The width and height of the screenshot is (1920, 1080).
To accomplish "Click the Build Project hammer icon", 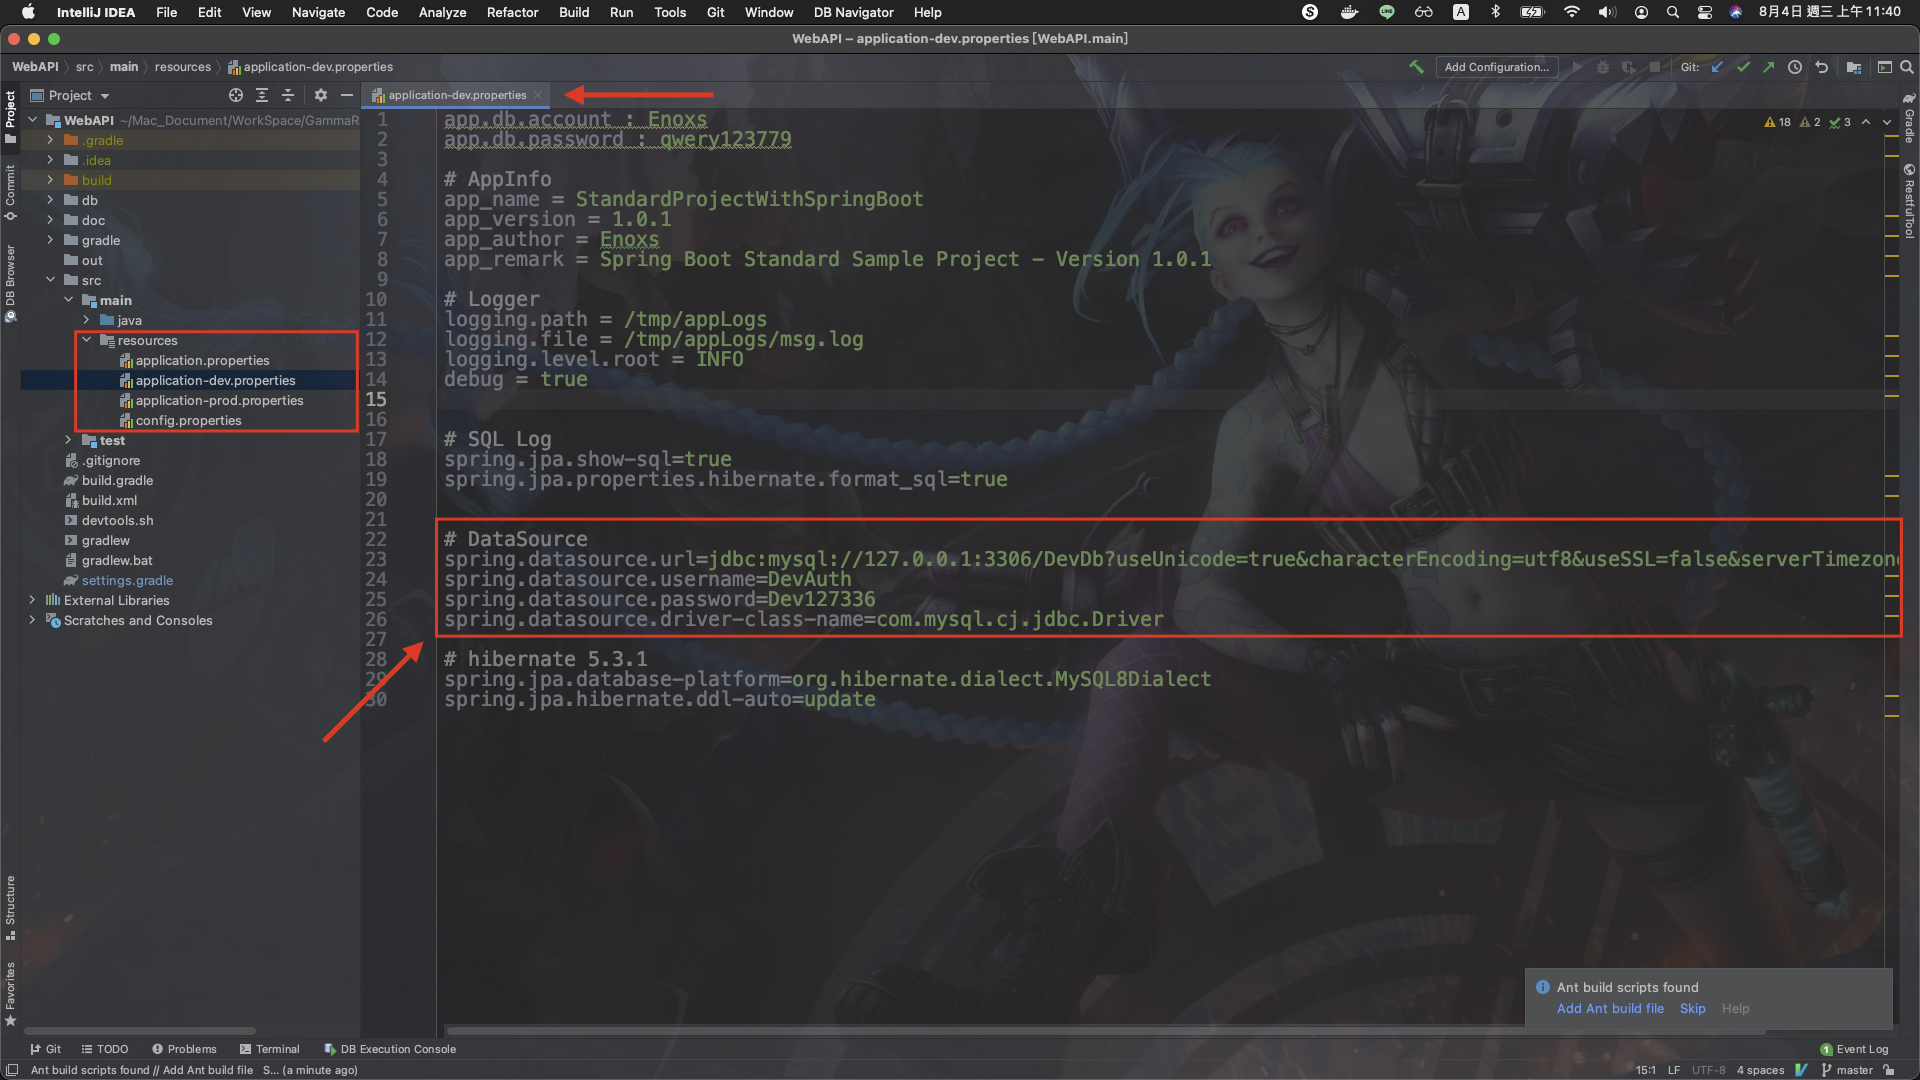I will pyautogui.click(x=1416, y=67).
